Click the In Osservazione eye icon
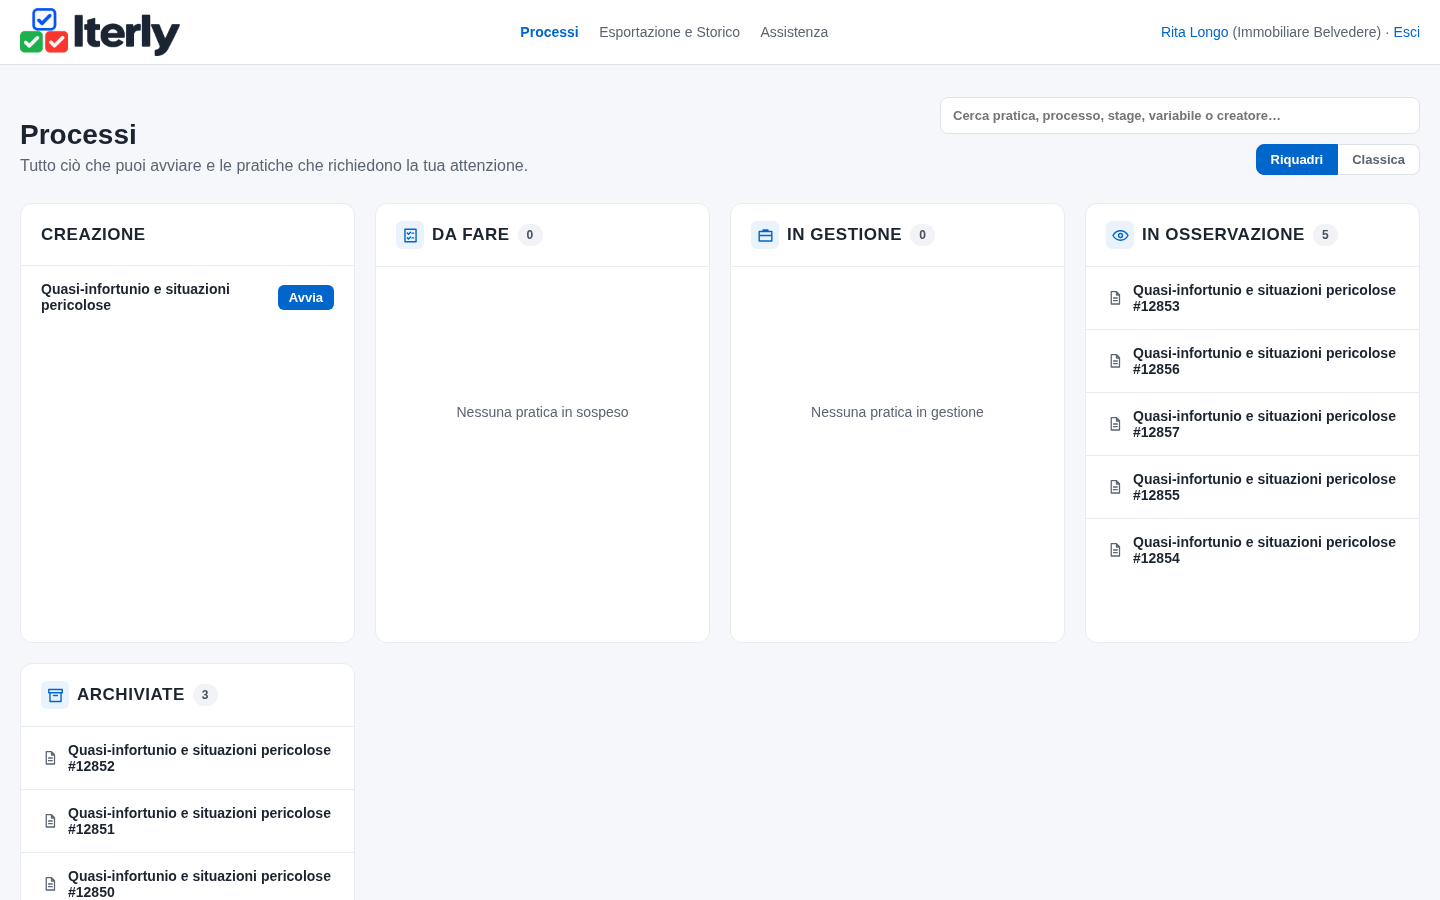The width and height of the screenshot is (1440, 900). 1120,235
